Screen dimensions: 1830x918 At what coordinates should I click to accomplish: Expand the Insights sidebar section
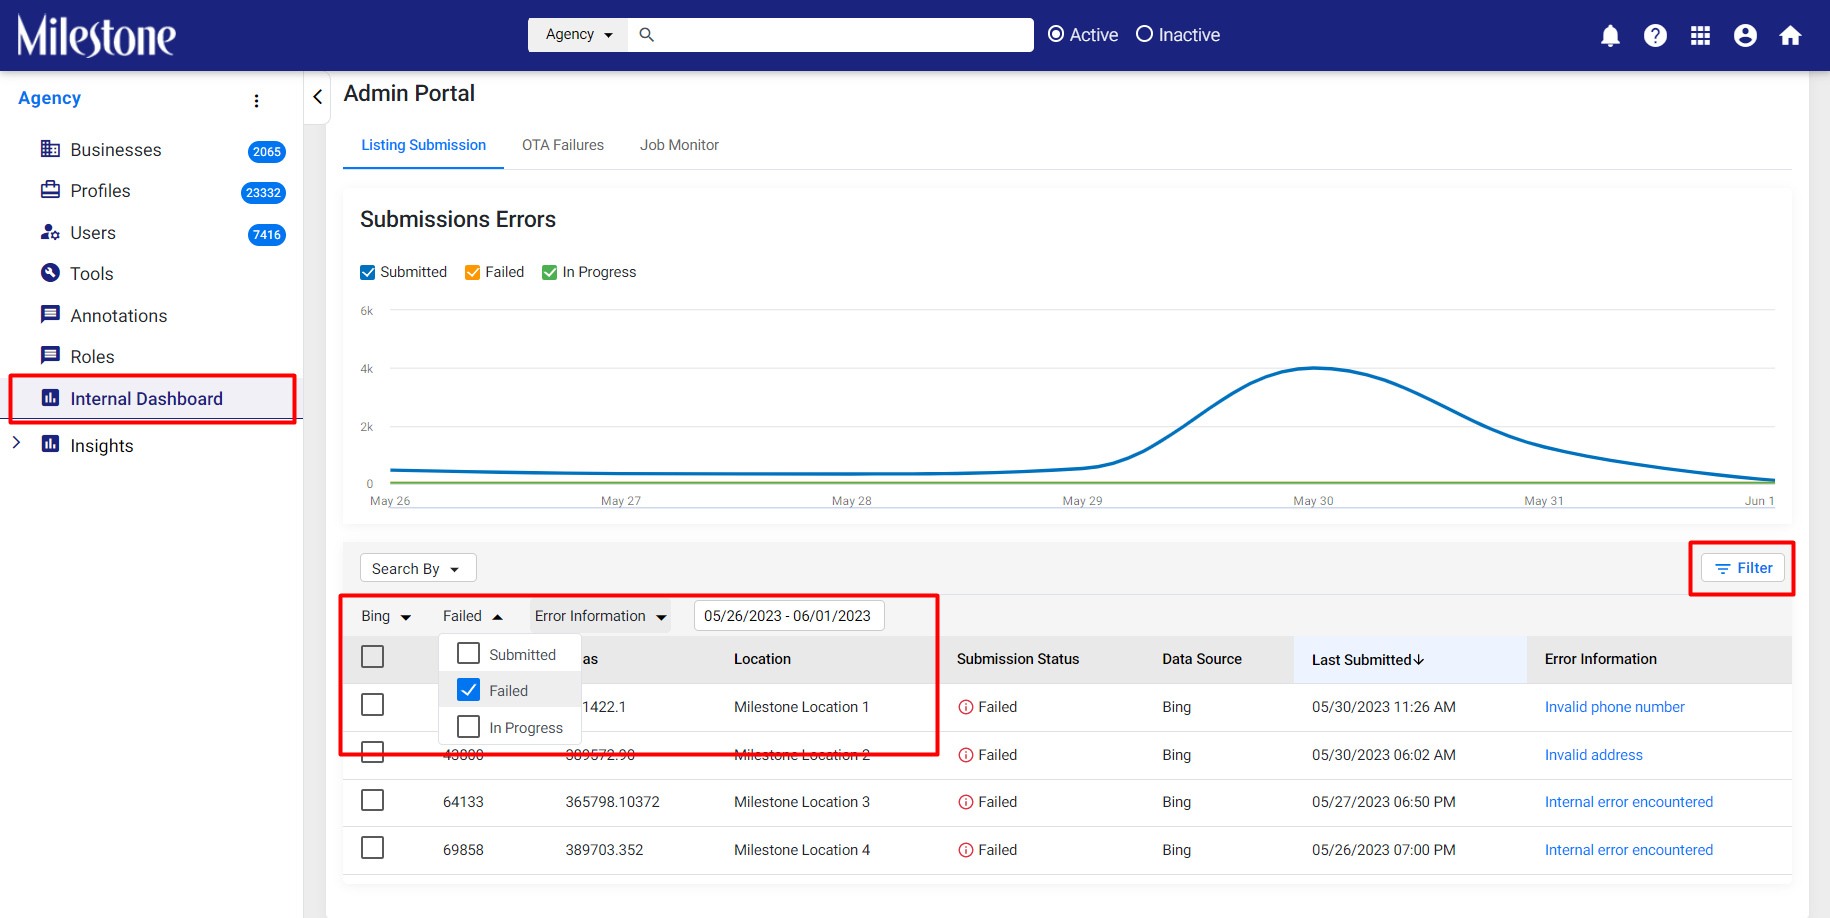16,443
